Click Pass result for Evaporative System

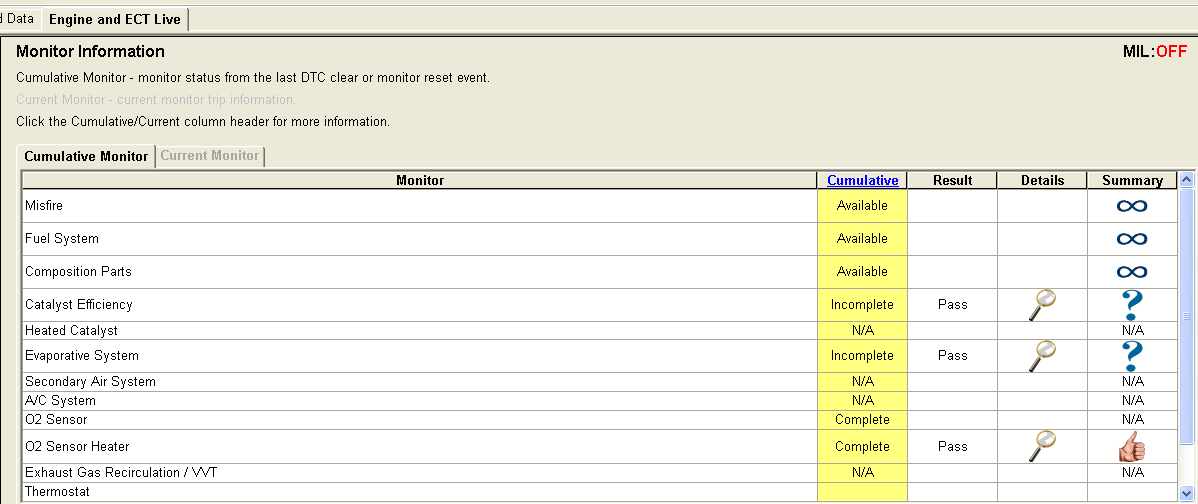[x=952, y=356]
